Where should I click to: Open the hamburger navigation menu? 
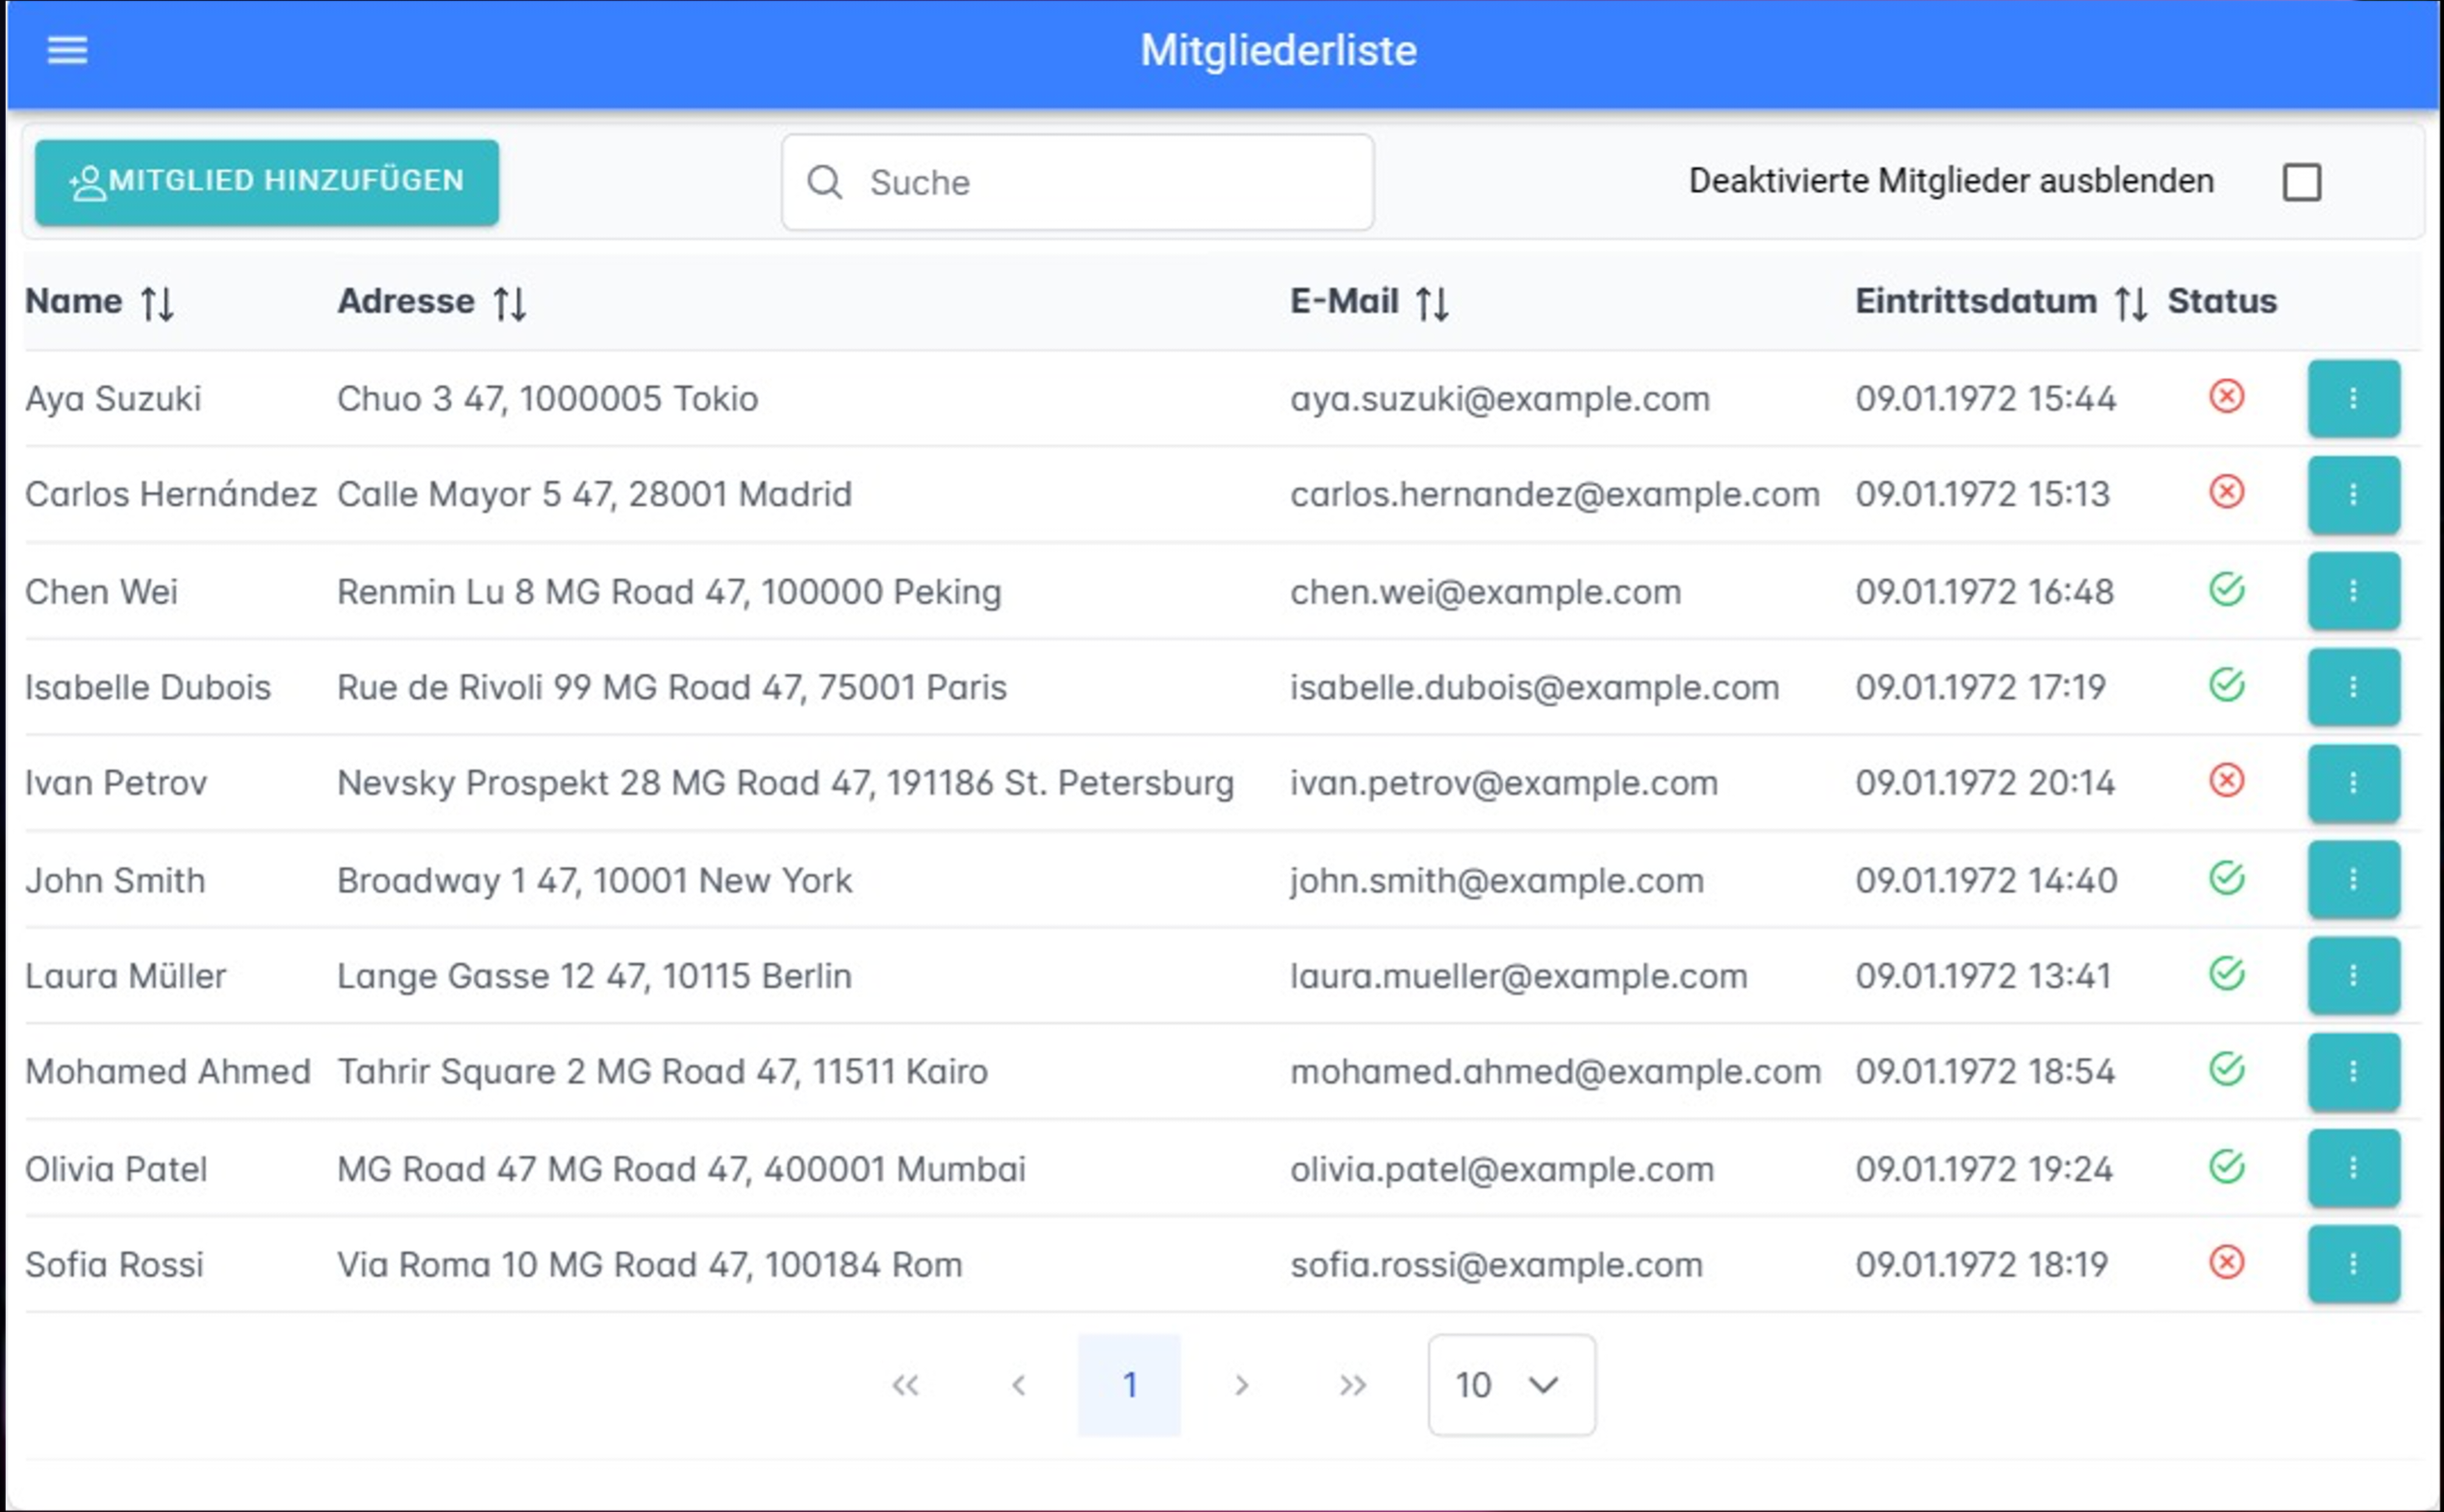pyautogui.click(x=67, y=50)
